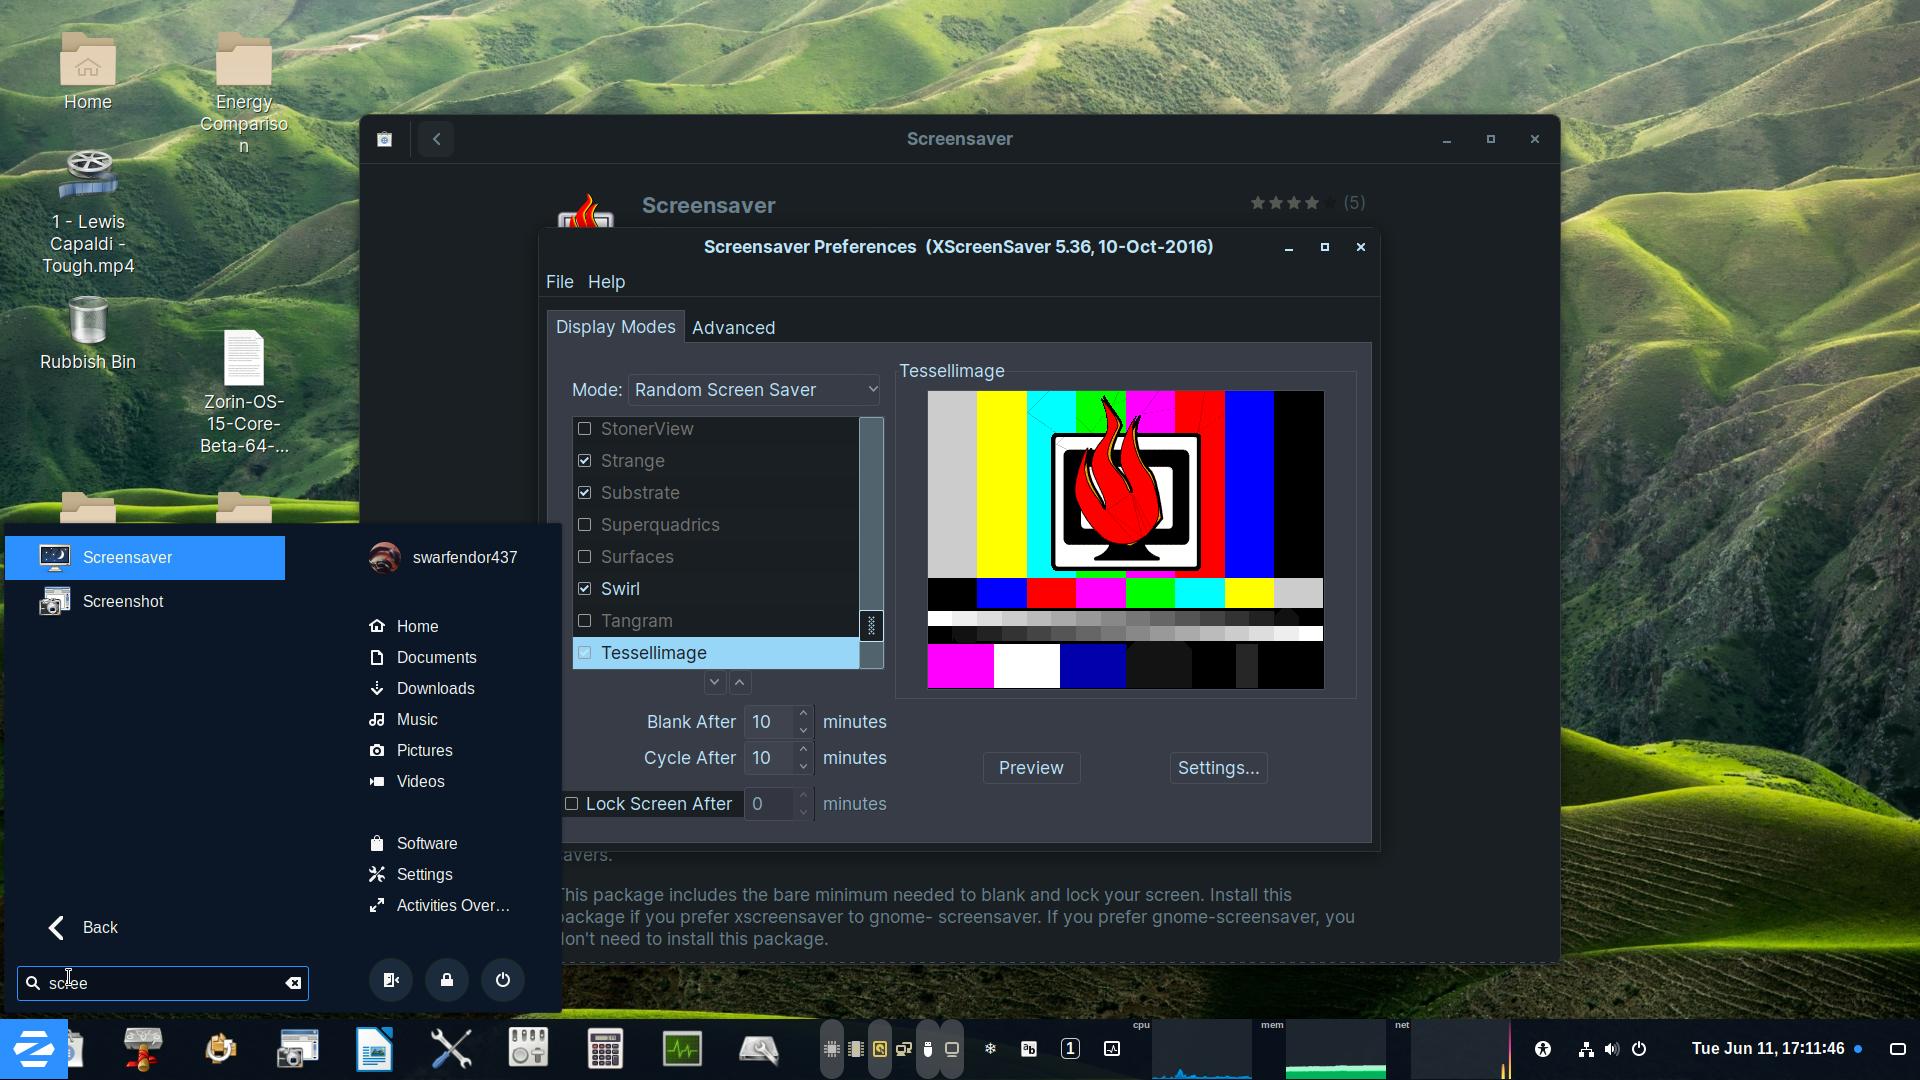Open the Mode dropdown
1920x1080 pixels.
(754, 390)
